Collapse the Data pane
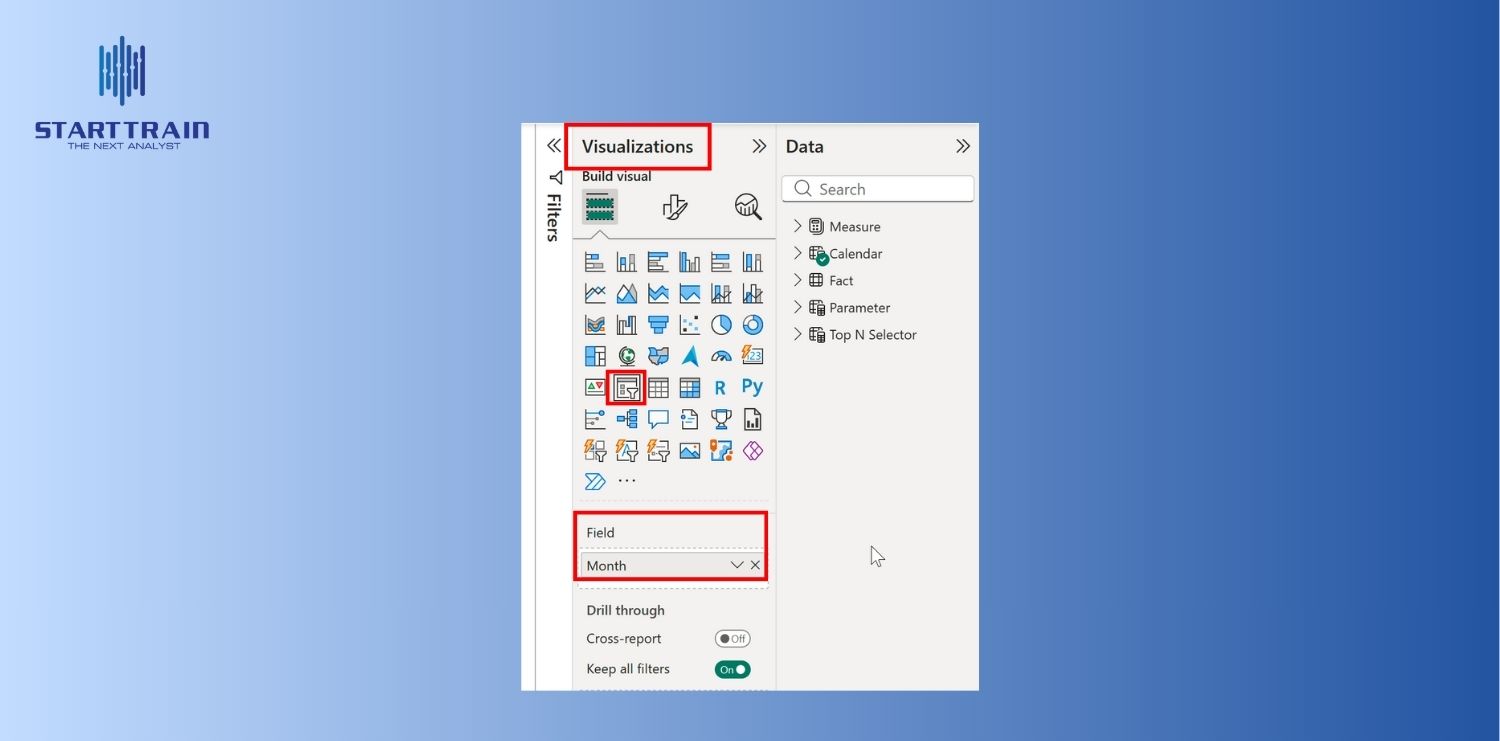Screen dimensions: 1500x741 pyautogui.click(x=962, y=146)
